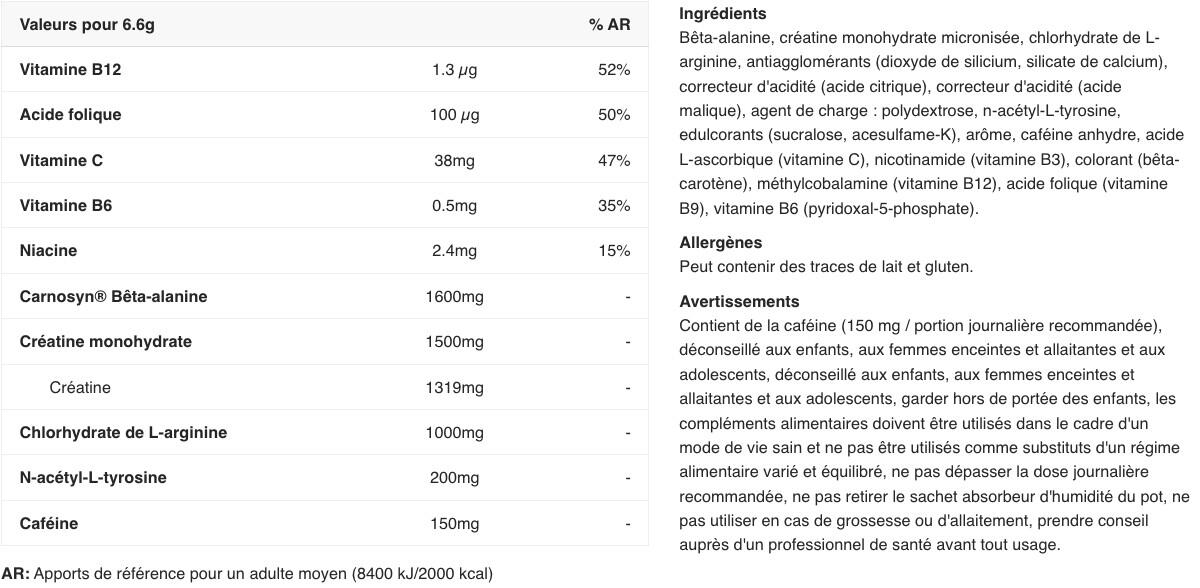
Task: Select the Vitamine B6 row label
Action: [66, 206]
